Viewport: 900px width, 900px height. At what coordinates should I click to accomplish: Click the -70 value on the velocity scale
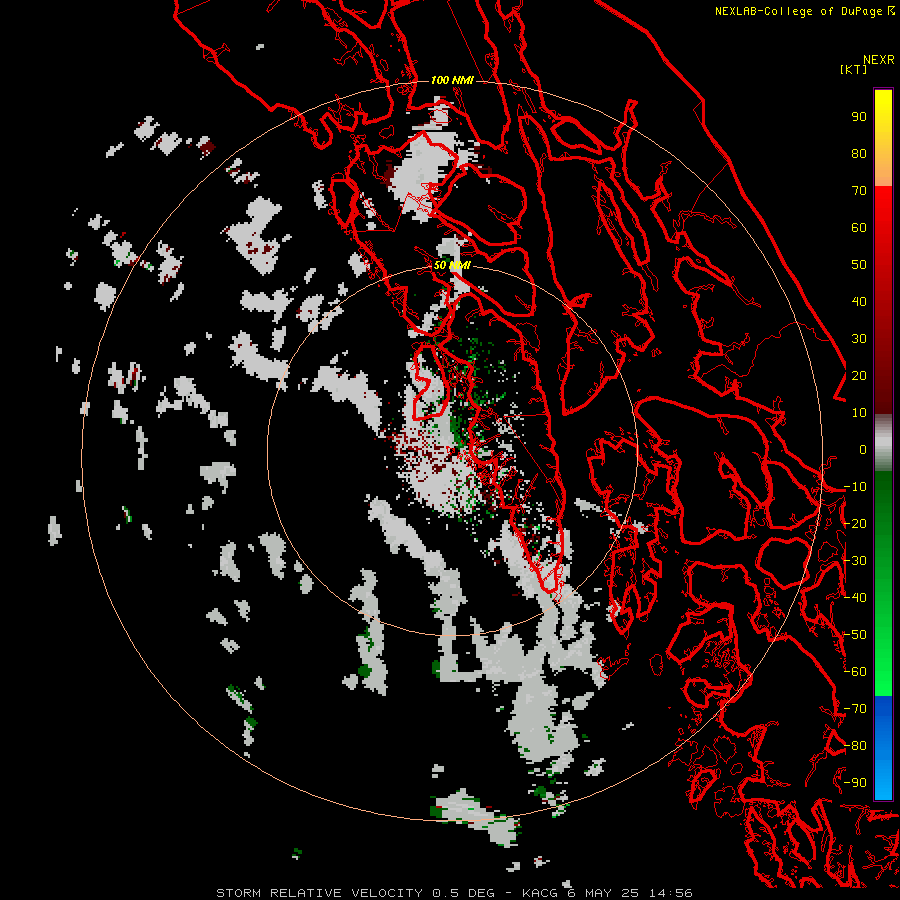(855, 709)
